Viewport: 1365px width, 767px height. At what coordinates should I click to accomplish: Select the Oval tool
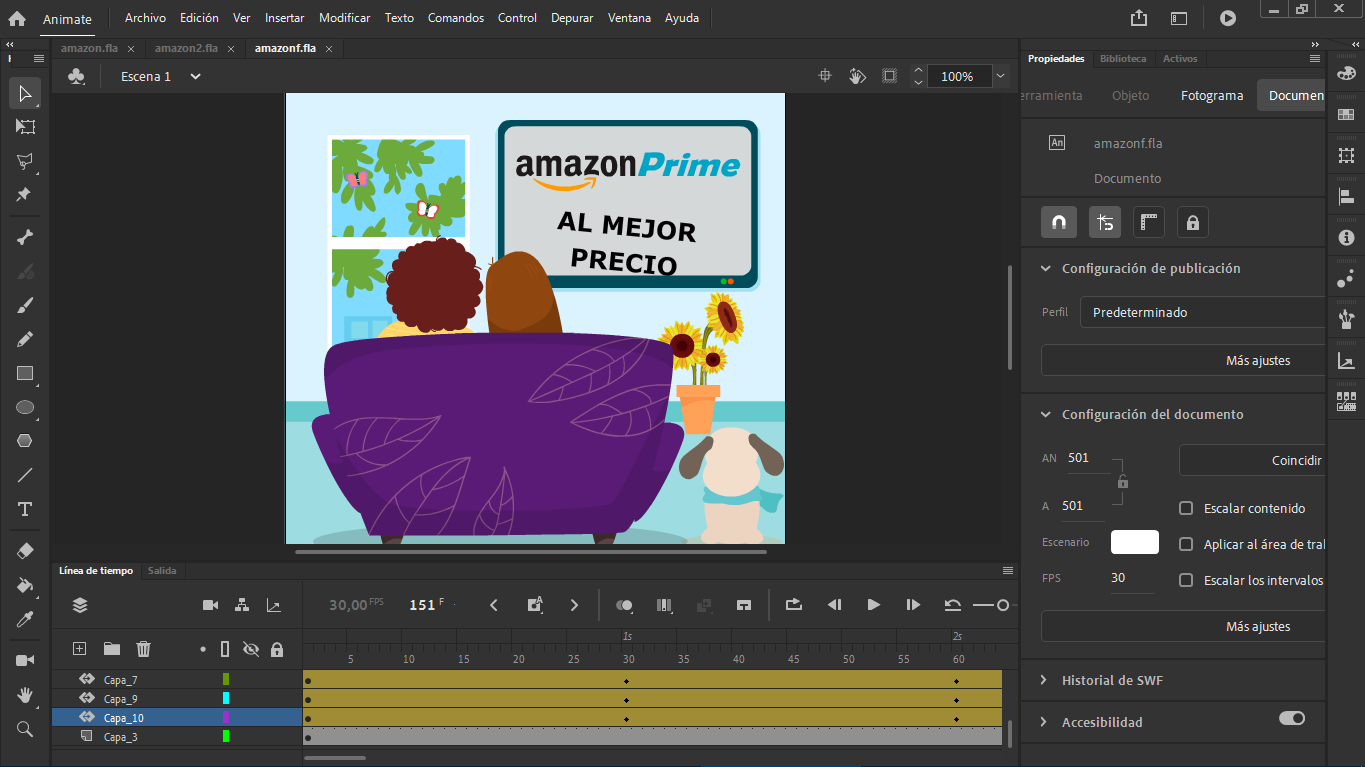click(x=25, y=407)
